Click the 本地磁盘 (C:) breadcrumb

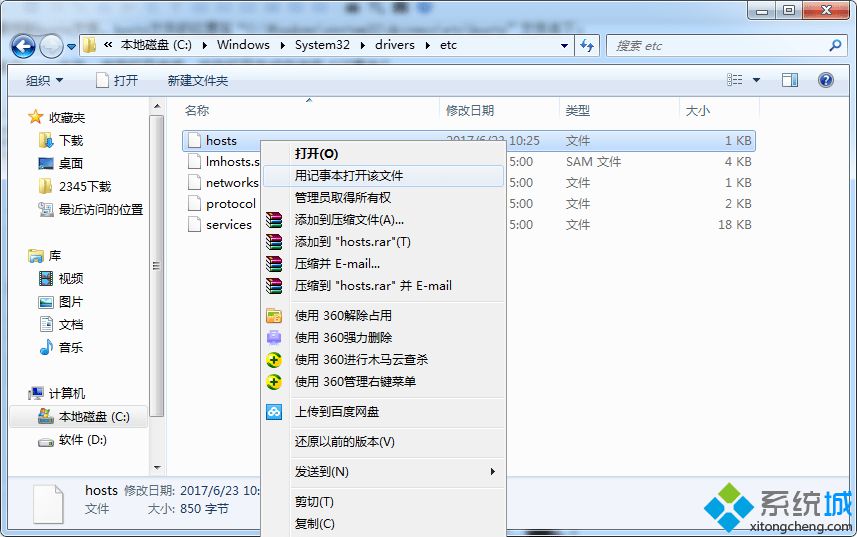156,45
